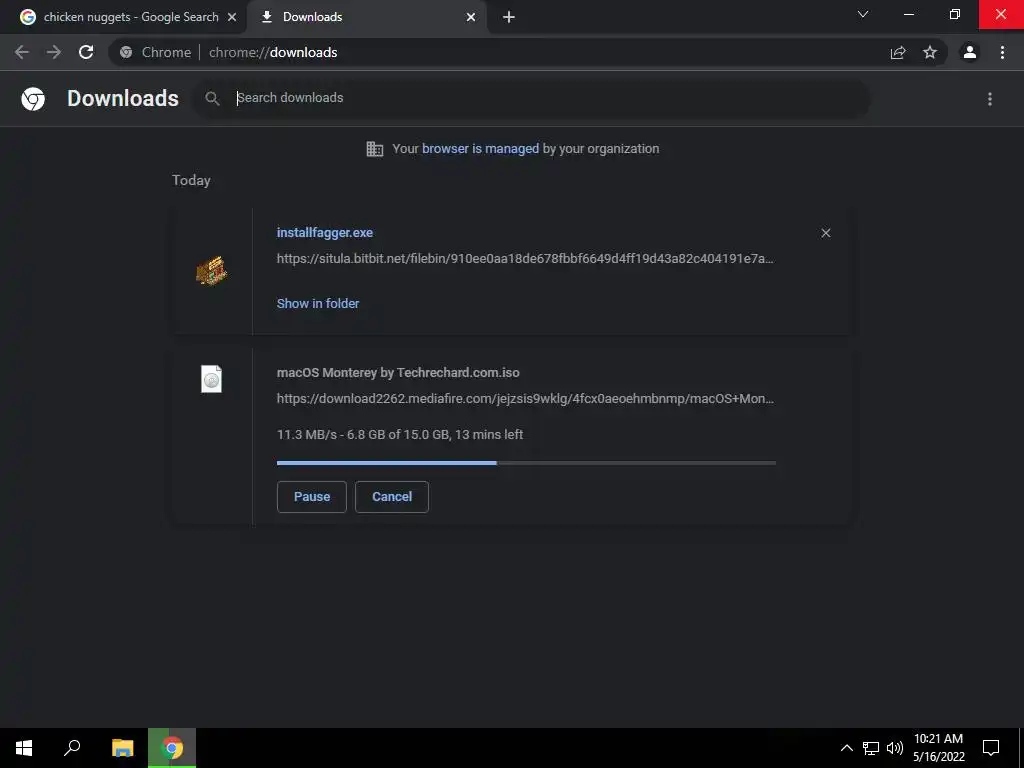The height and width of the screenshot is (768, 1024).
Task: Close the Downloads tab
Action: [471, 17]
